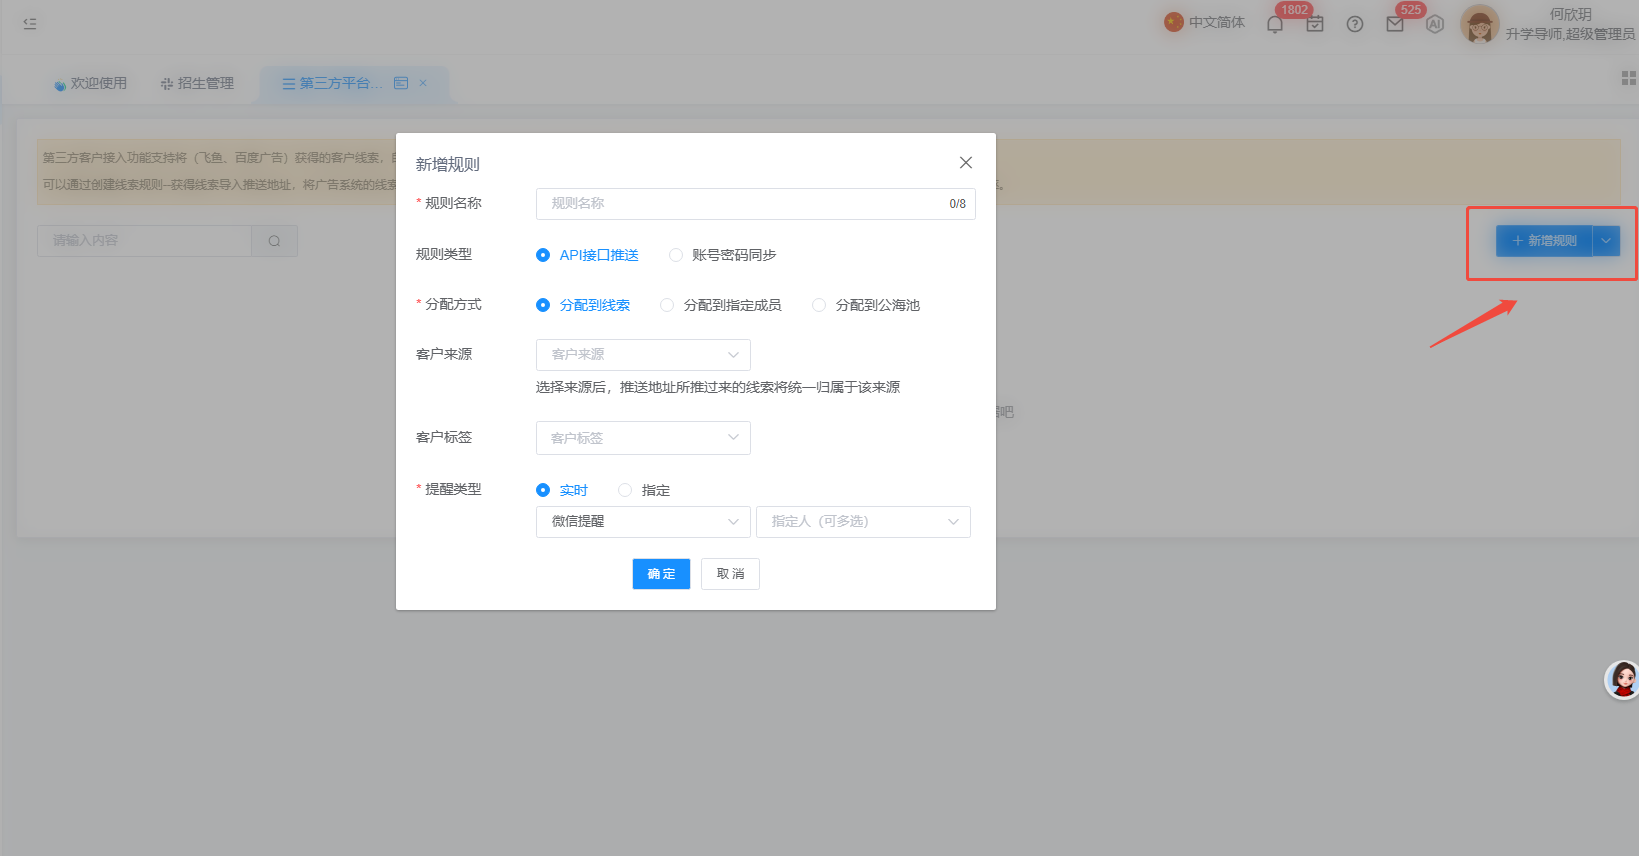Open the calendar task icon
This screenshot has height=856, width=1639.
1315,24
